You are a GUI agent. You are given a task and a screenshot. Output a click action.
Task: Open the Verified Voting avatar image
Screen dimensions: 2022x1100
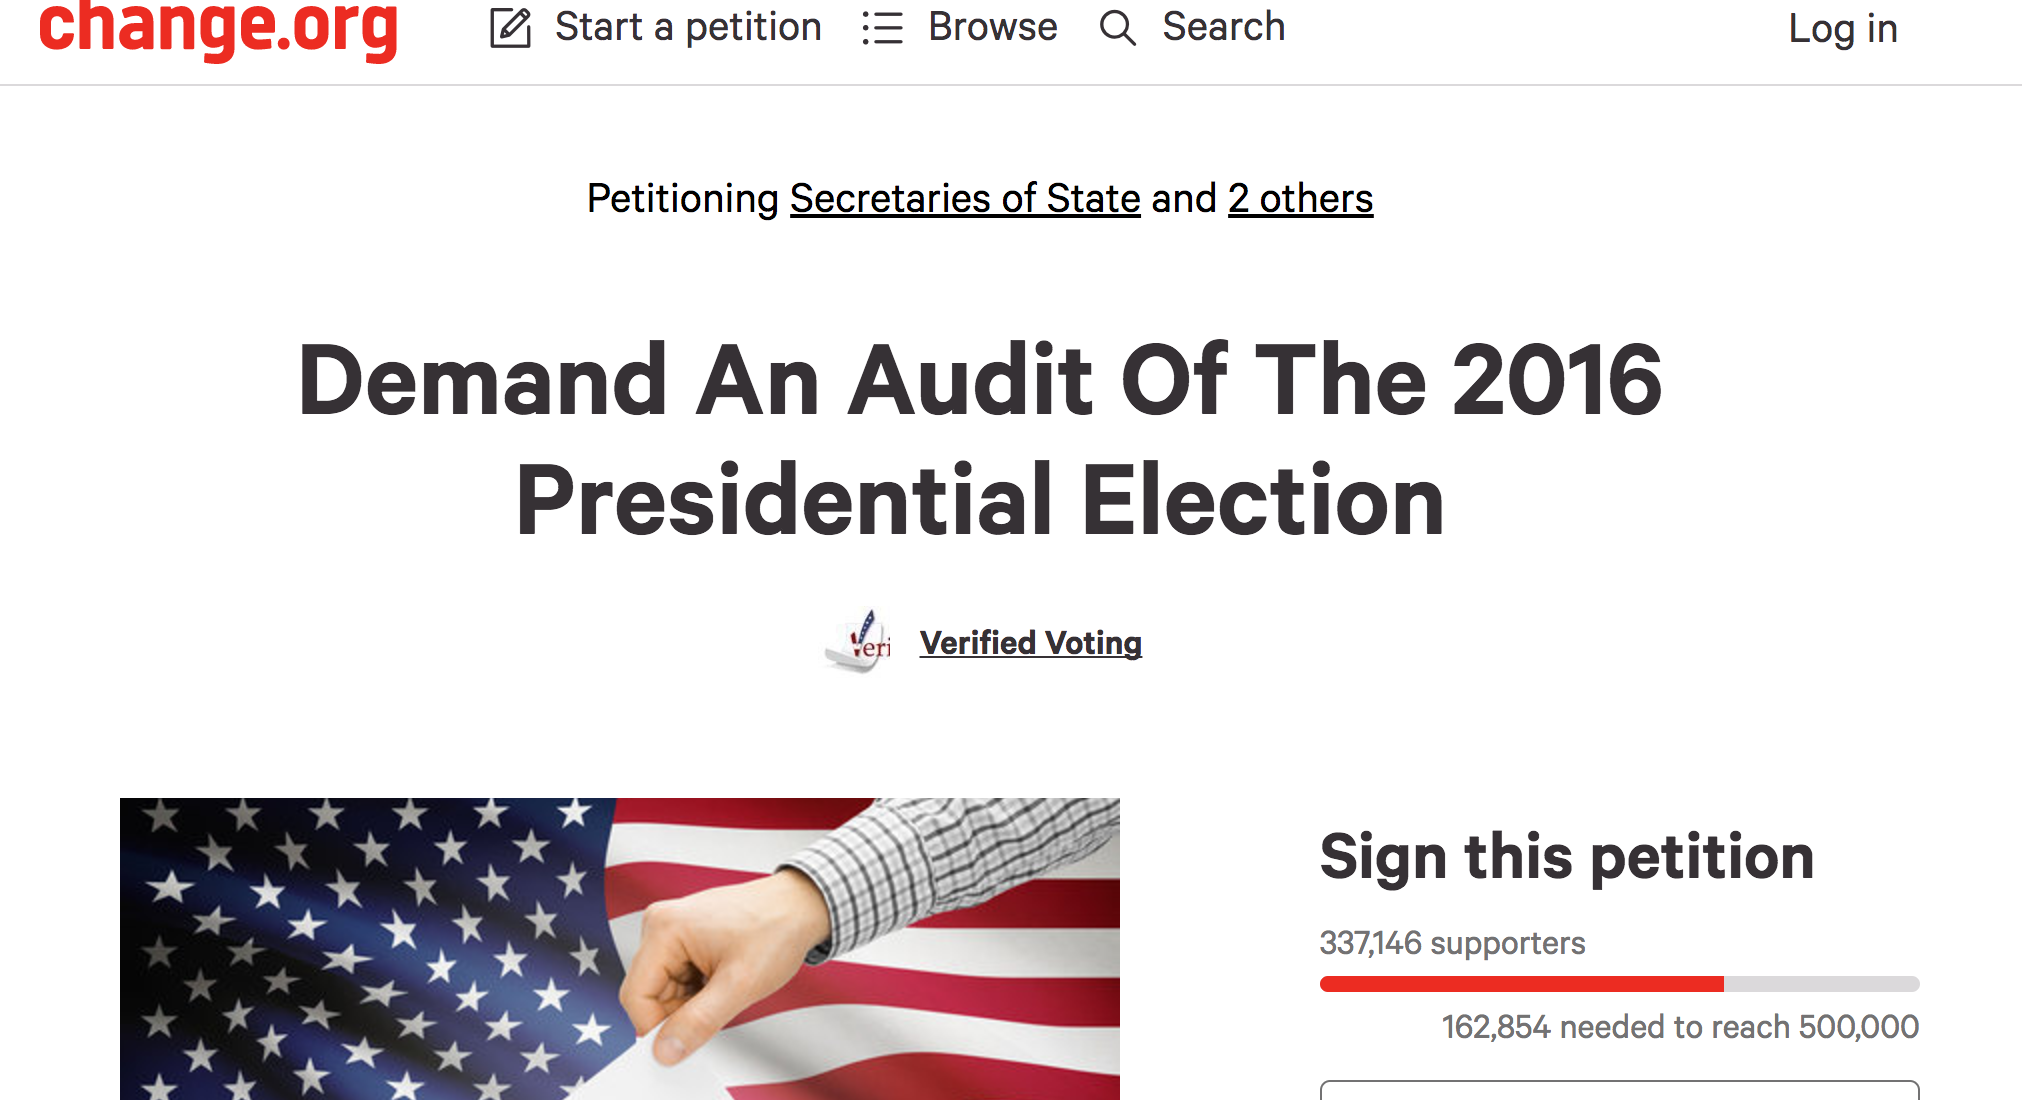point(859,641)
